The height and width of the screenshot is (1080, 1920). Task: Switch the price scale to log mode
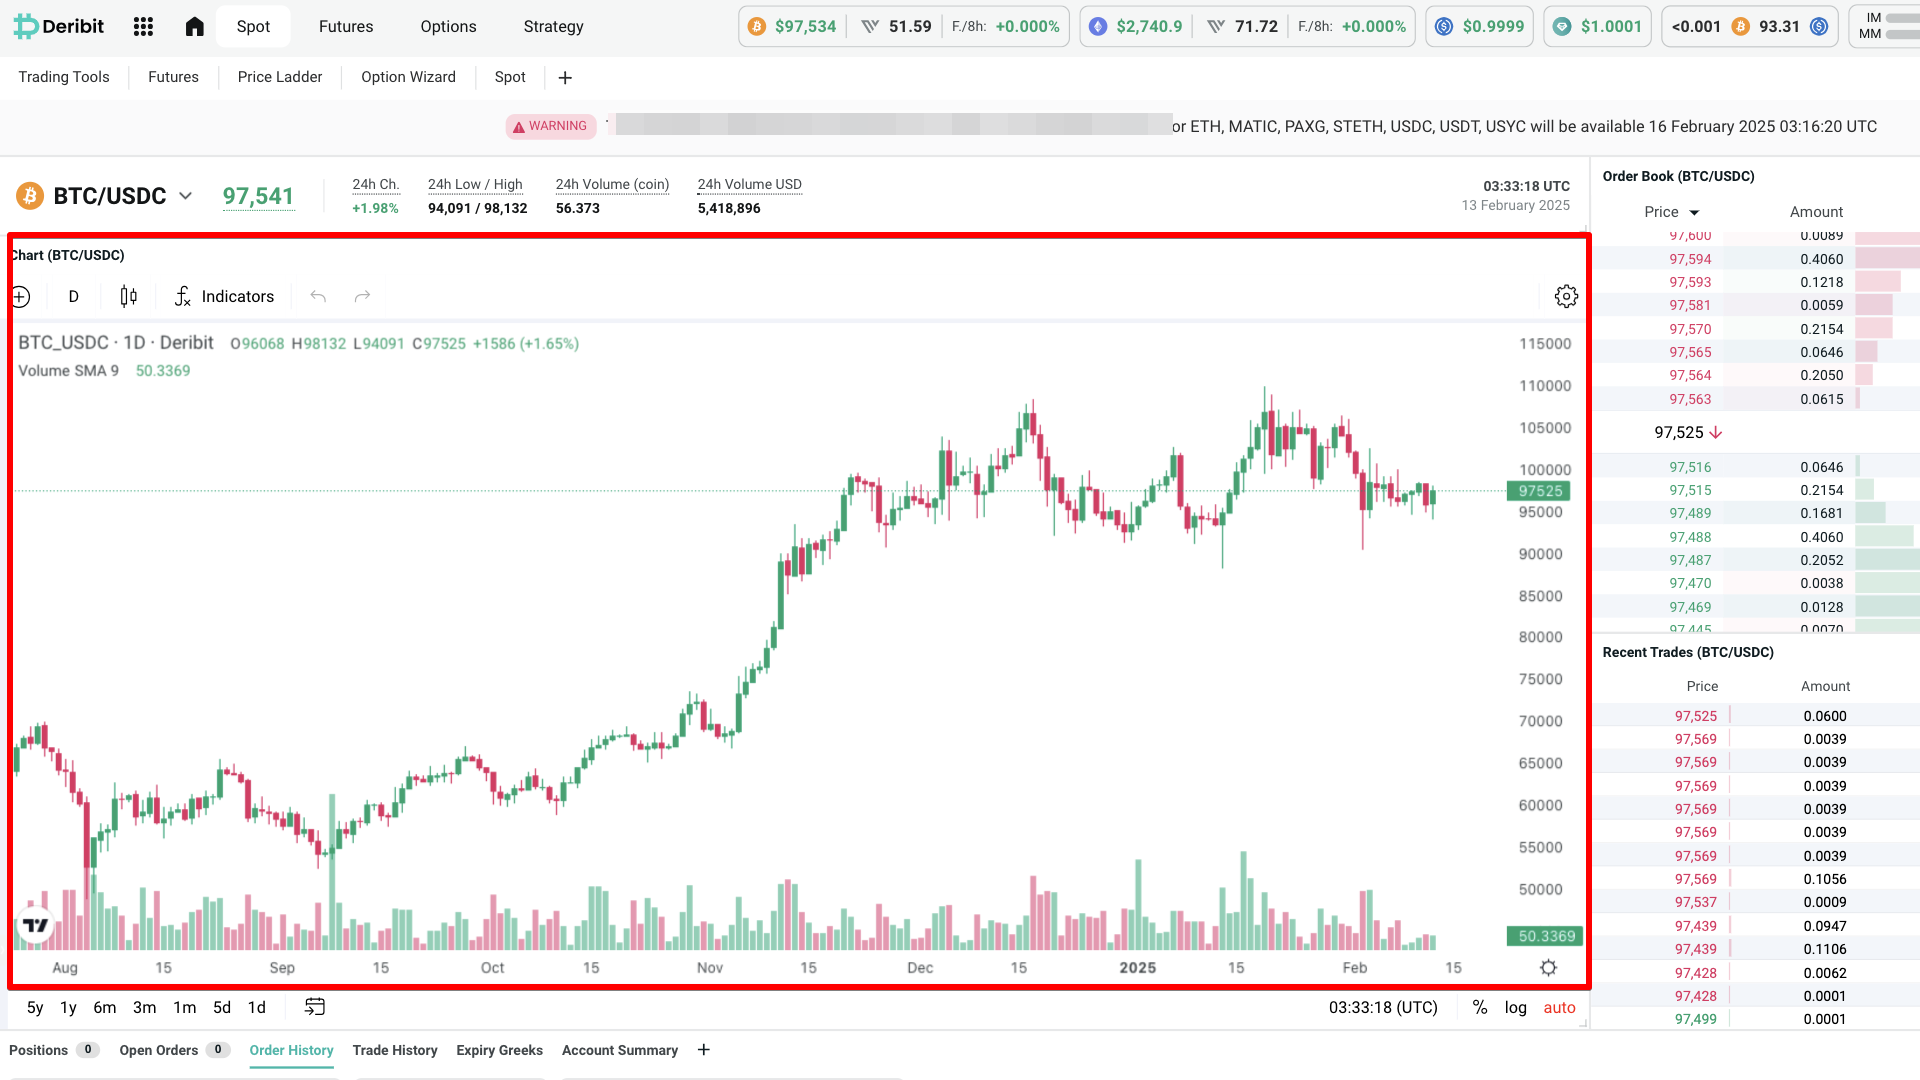coord(1516,1007)
